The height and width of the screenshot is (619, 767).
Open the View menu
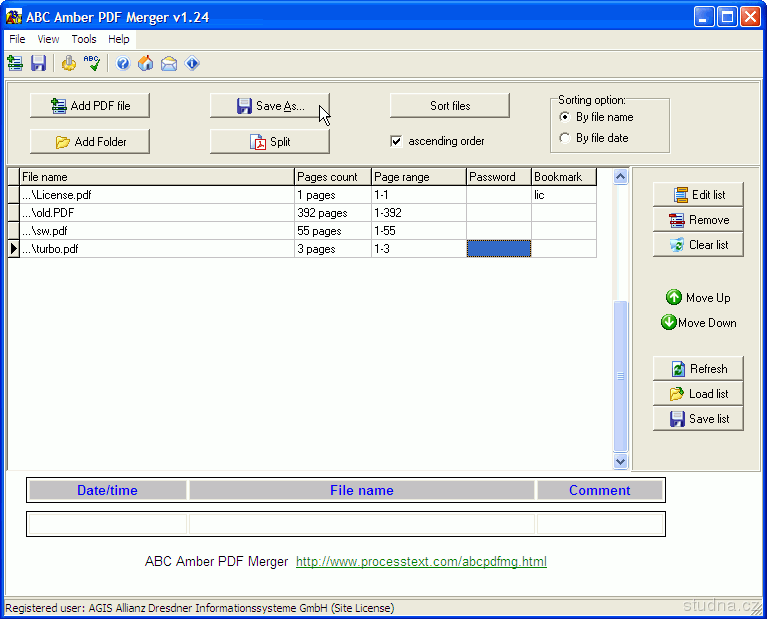(x=48, y=39)
